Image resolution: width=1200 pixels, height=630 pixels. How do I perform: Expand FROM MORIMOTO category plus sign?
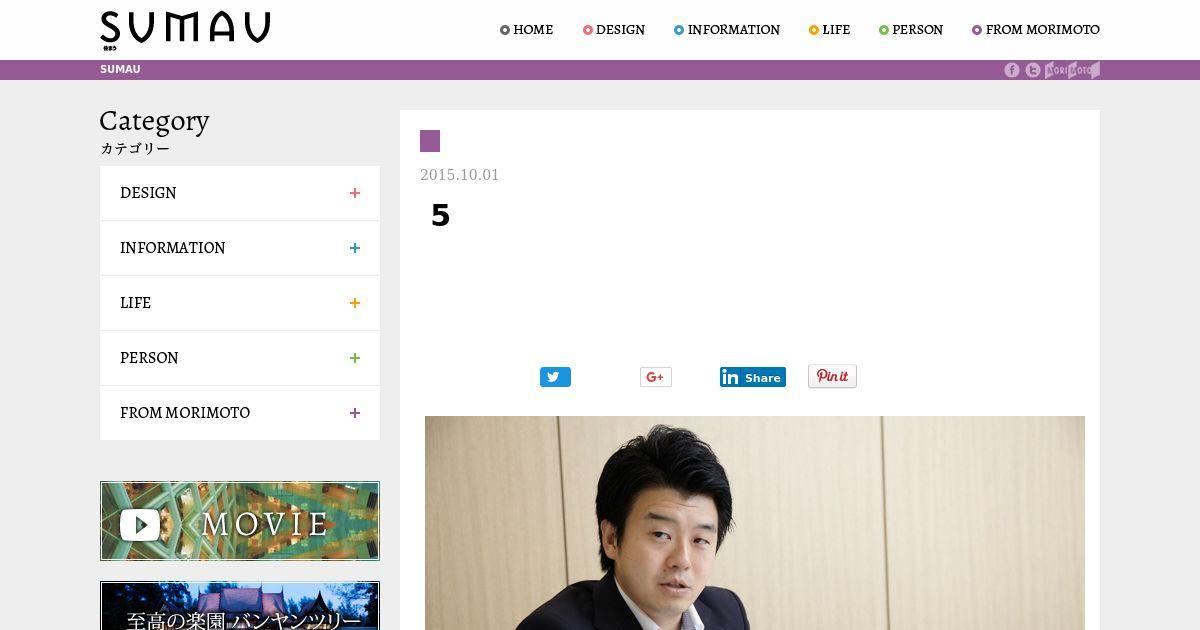(x=354, y=413)
